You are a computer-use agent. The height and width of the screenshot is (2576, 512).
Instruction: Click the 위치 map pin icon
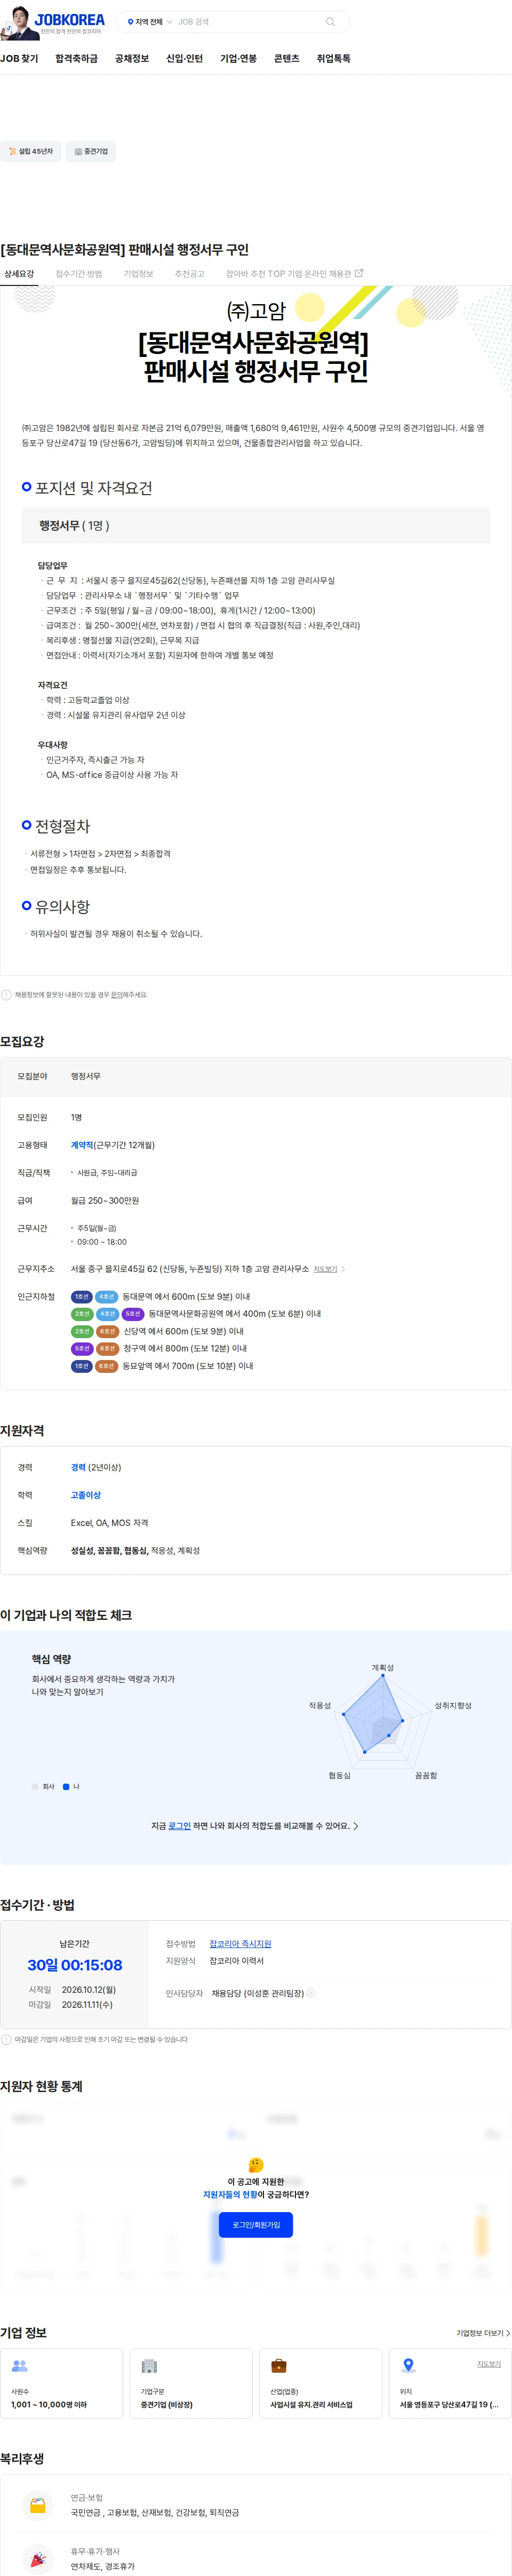click(408, 2366)
